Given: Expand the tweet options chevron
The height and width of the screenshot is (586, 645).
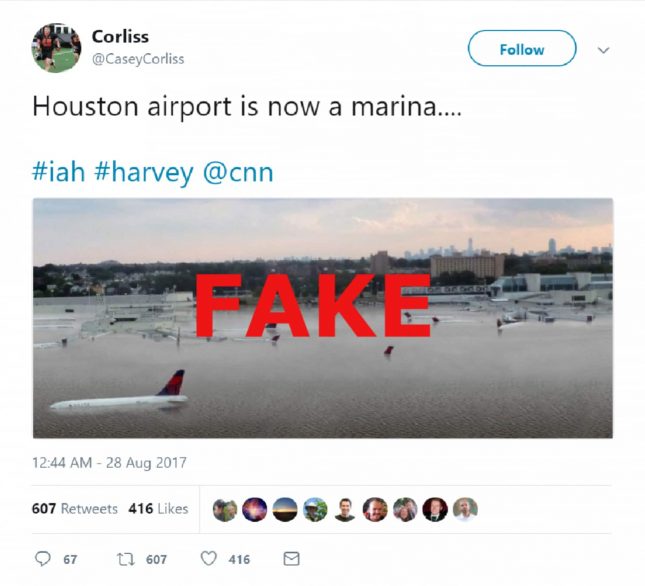Looking at the screenshot, I should click(x=603, y=50).
